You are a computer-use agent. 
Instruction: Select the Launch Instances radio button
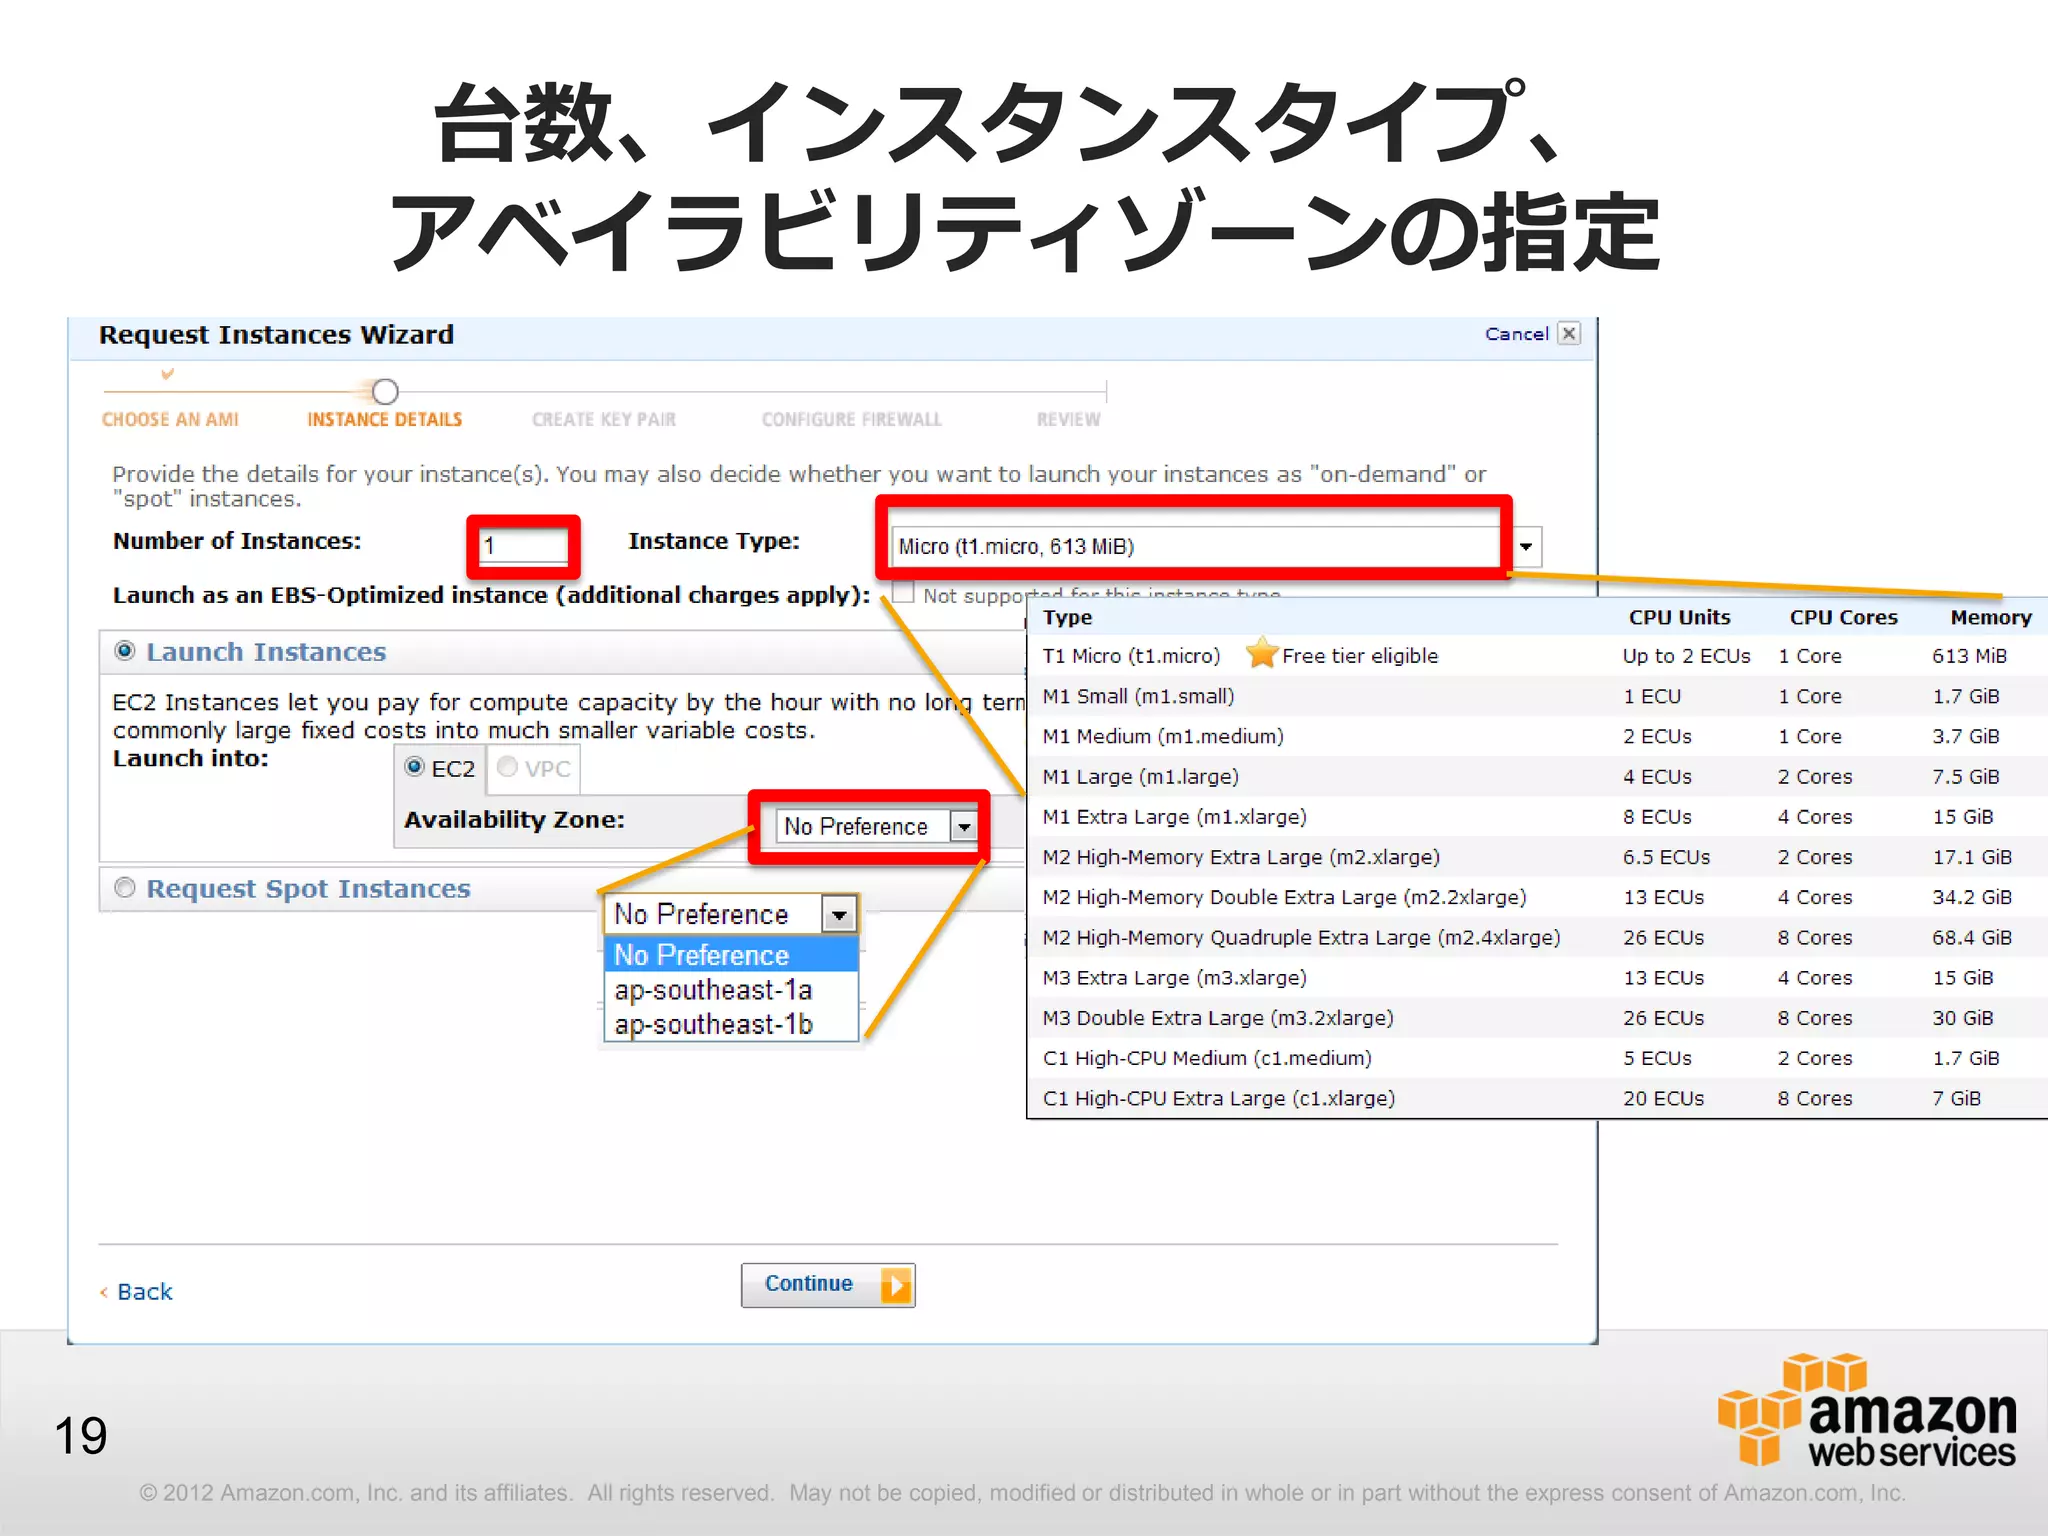tap(125, 651)
